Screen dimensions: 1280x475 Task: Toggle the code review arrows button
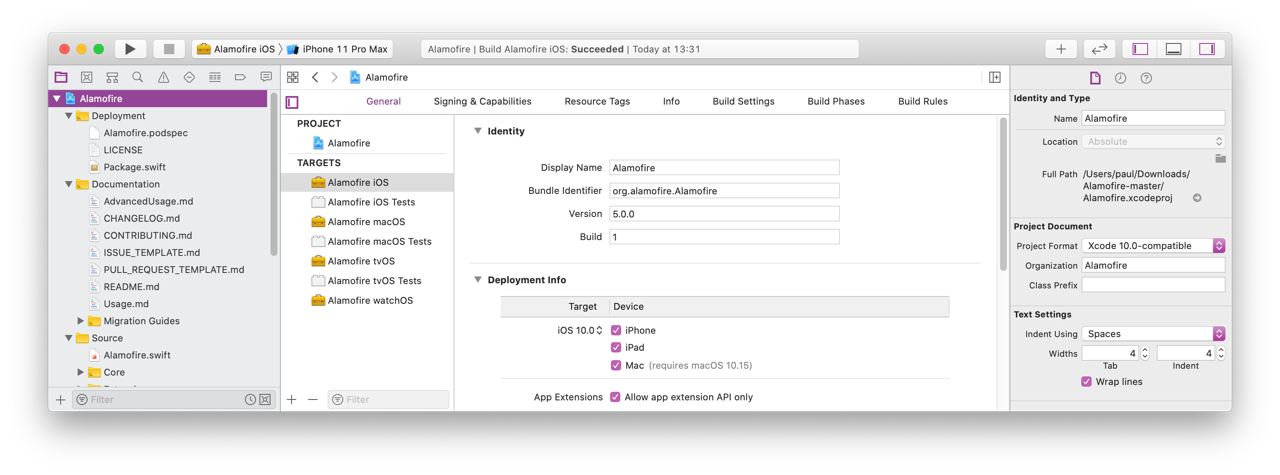(1099, 49)
